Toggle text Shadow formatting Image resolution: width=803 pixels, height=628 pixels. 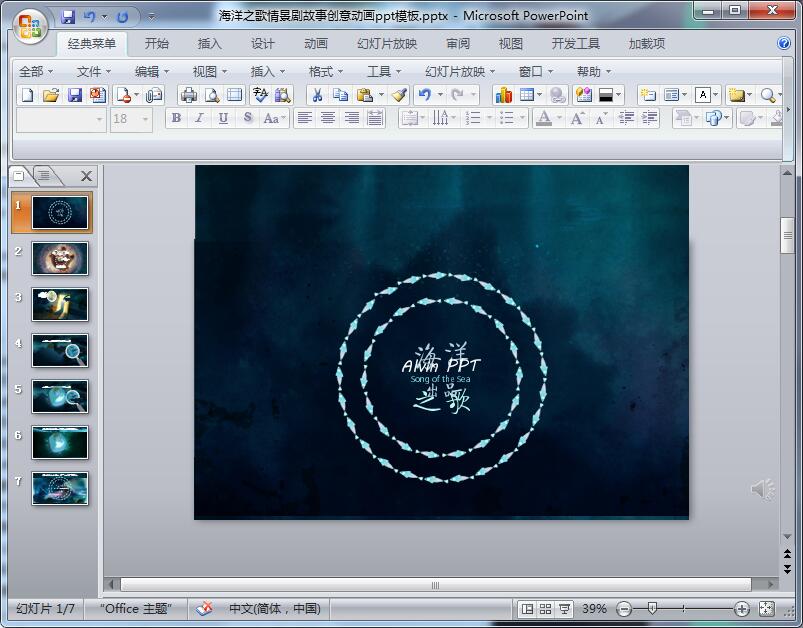(247, 118)
